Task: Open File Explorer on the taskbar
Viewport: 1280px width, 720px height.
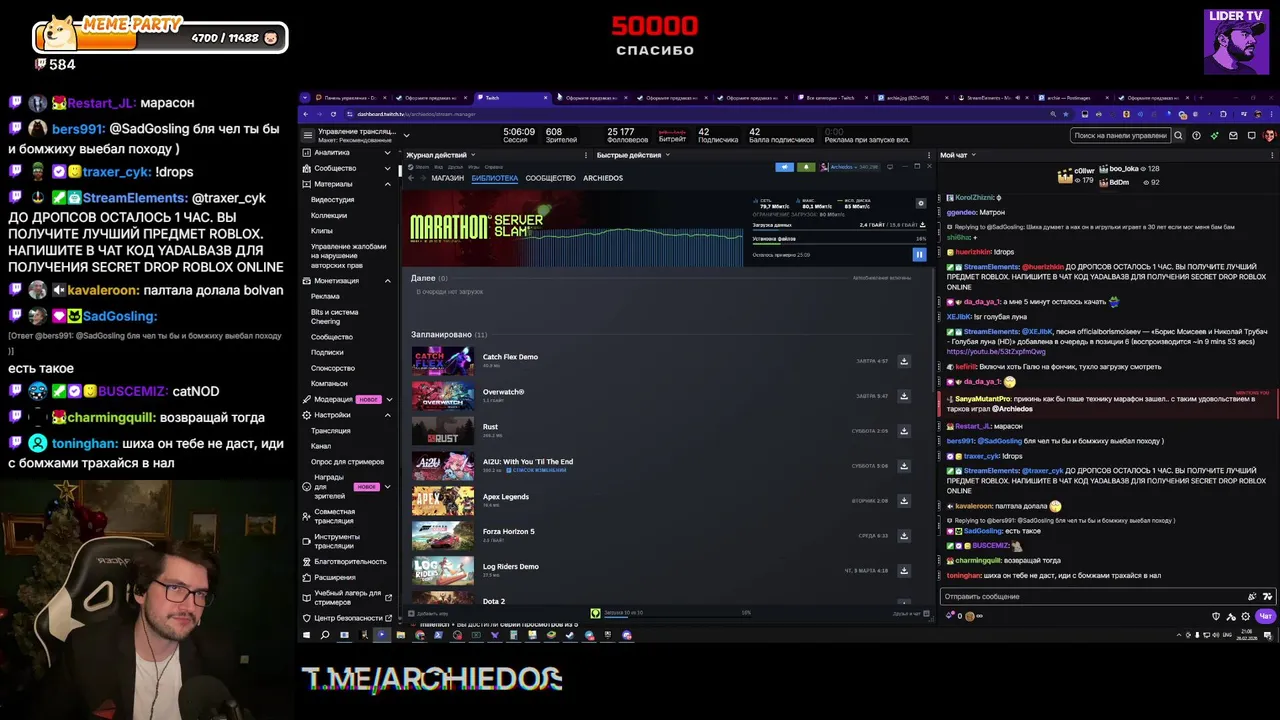Action: click(x=400, y=635)
